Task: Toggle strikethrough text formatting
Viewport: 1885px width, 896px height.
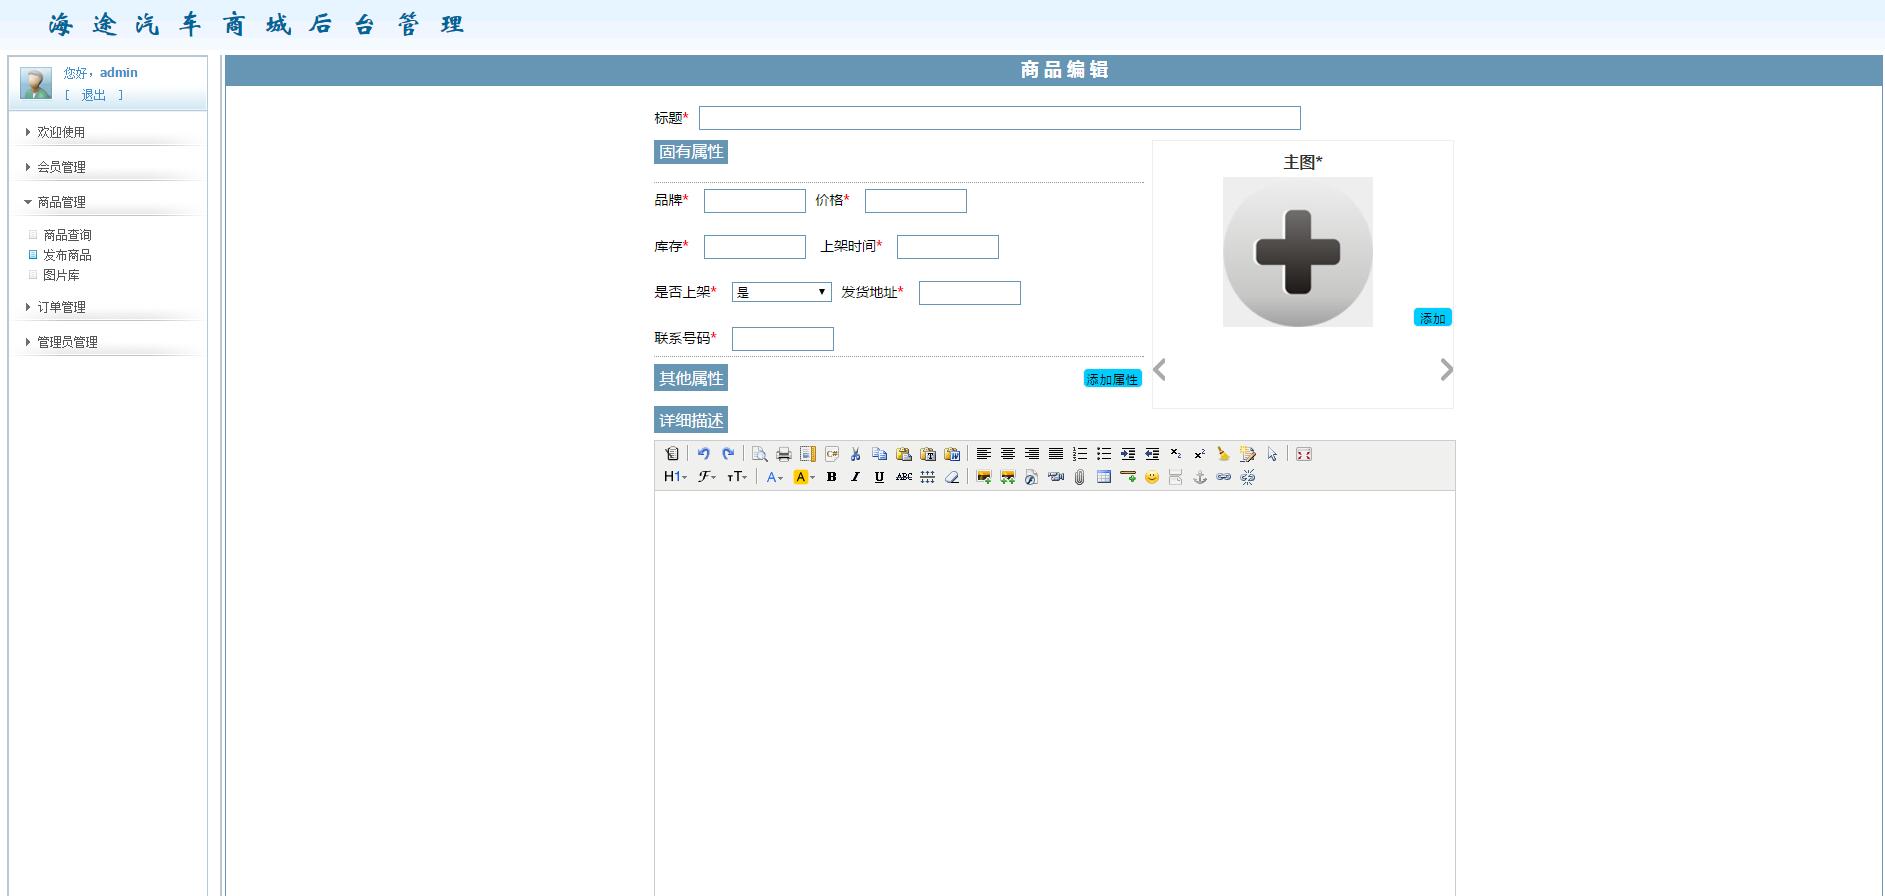Action: click(903, 477)
